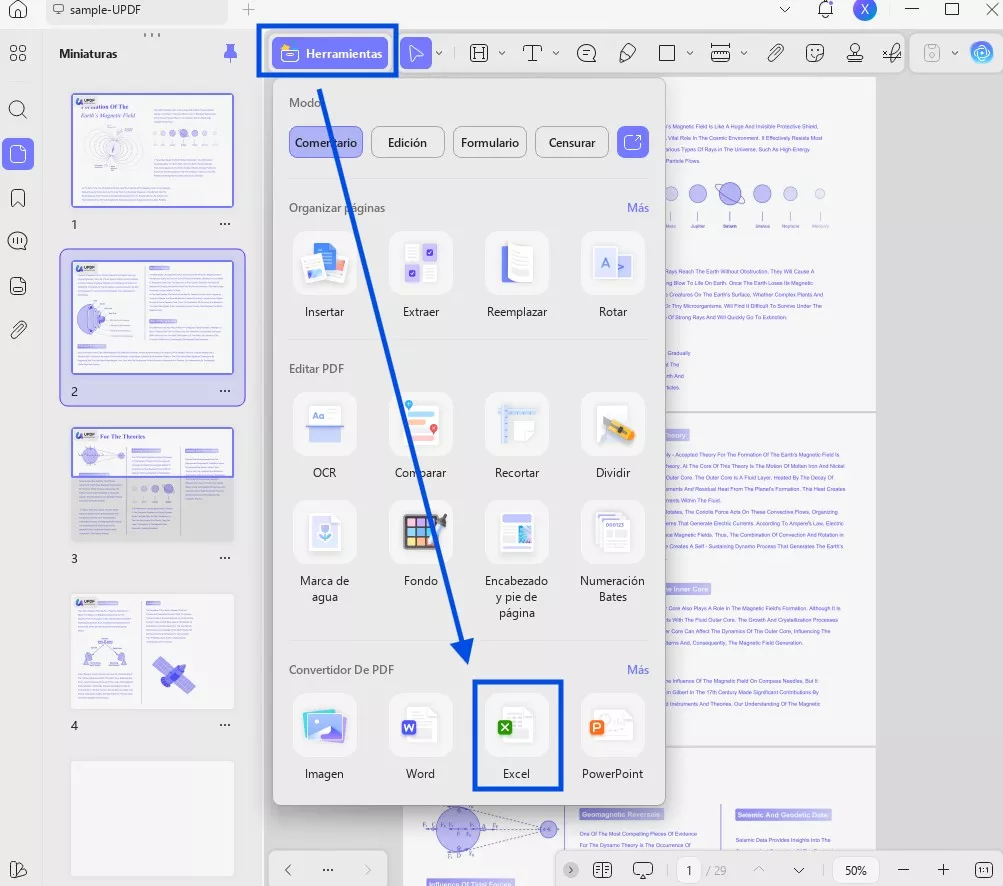This screenshot has width=1003, height=886.
Task: Click the attachment paperclip toolbar icon
Action: coord(775,53)
